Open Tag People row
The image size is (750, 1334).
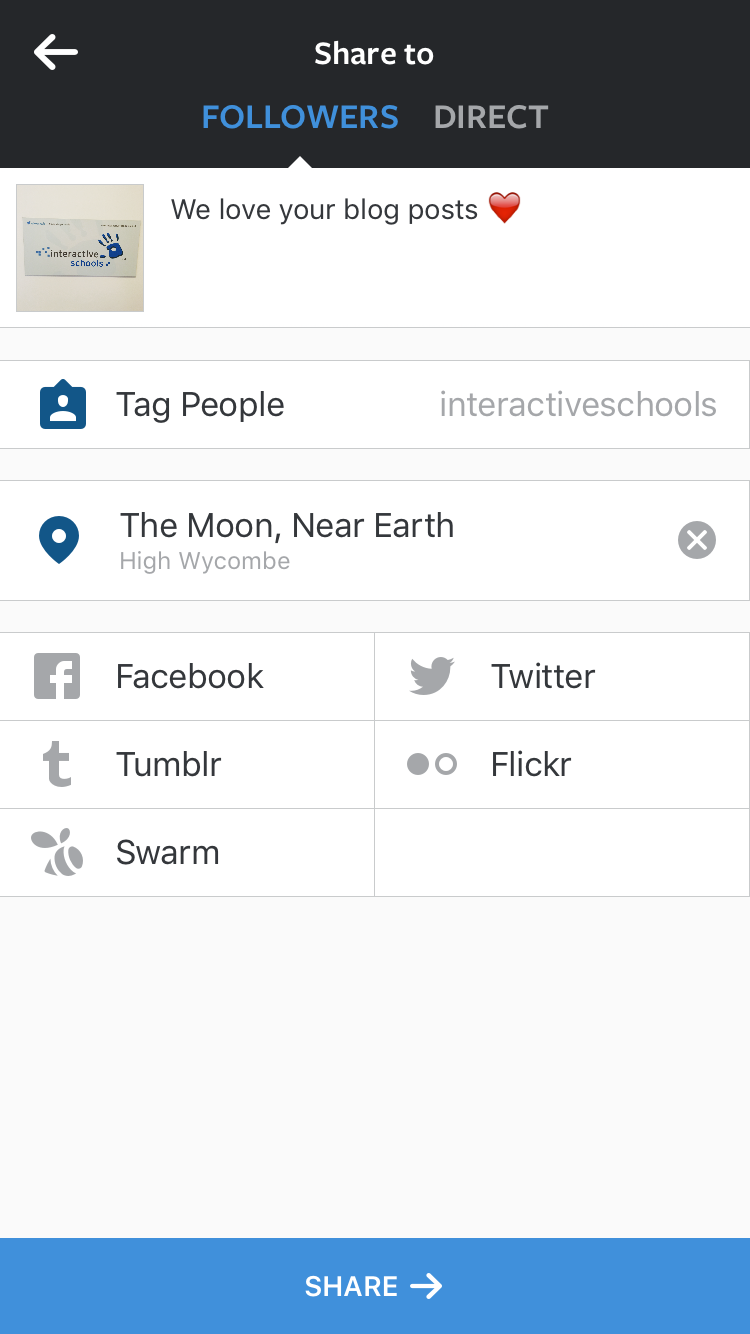pos(374,405)
